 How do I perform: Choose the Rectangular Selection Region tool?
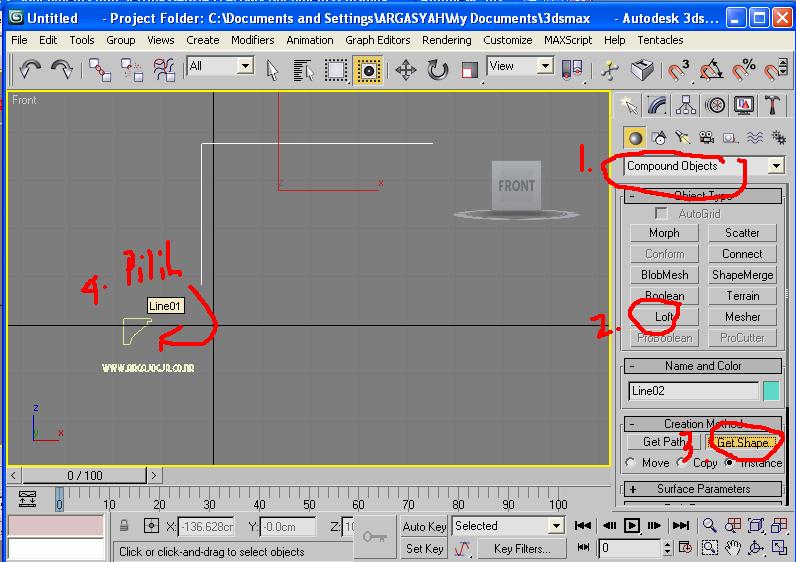point(336,70)
